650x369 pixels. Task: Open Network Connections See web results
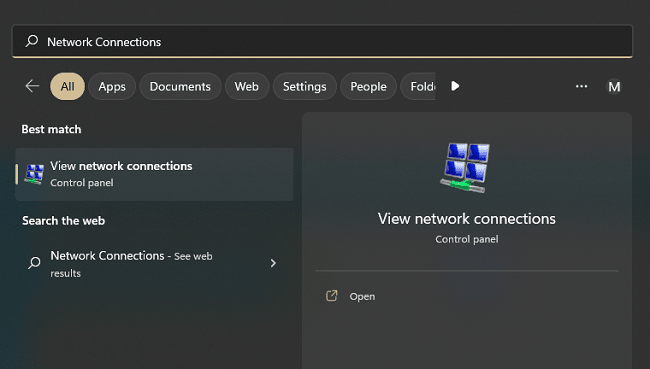pyautogui.click(x=154, y=264)
